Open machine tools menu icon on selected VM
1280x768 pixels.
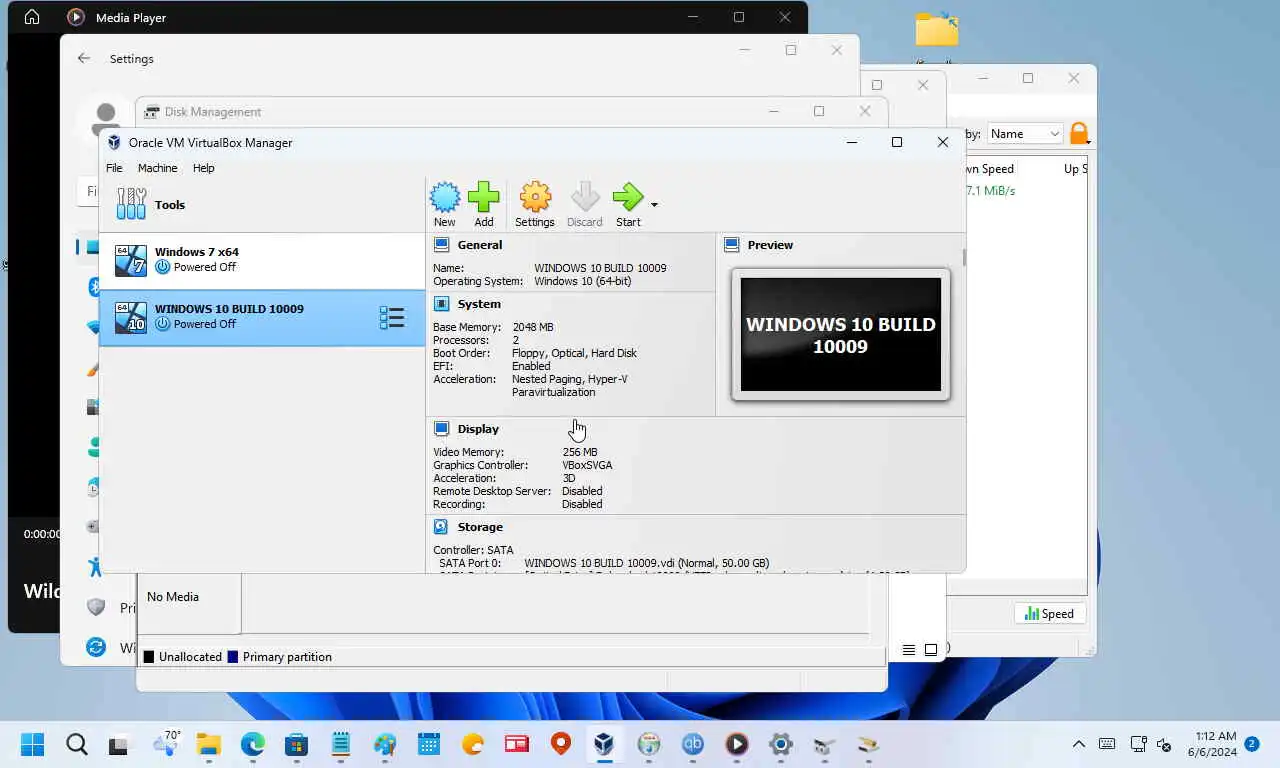[391, 318]
